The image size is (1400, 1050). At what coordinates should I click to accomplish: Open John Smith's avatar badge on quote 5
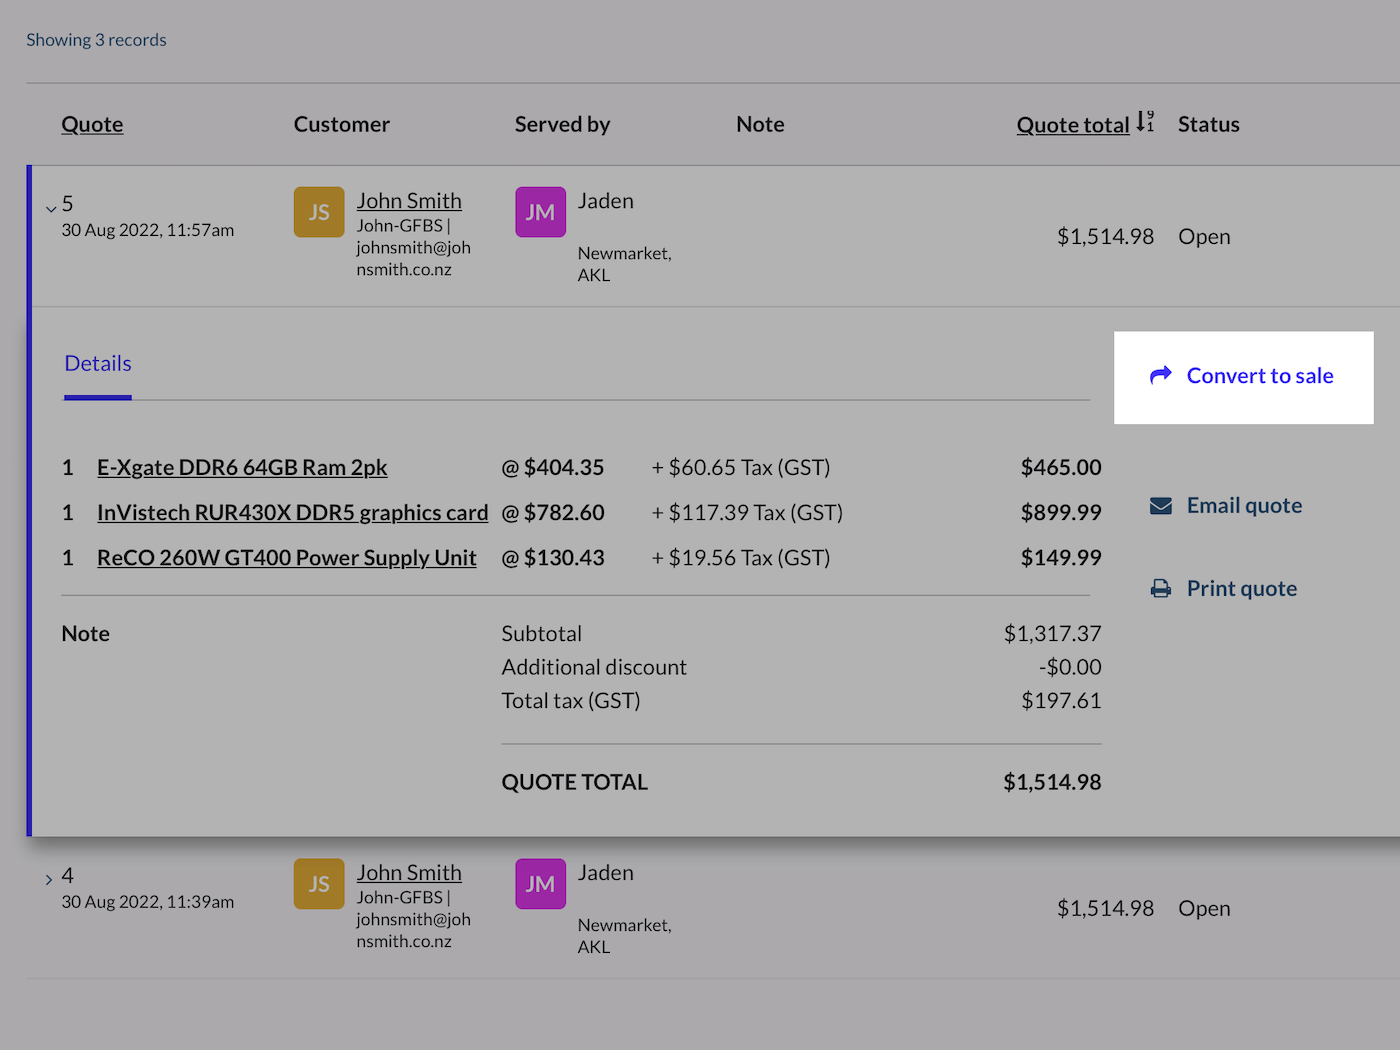(x=318, y=211)
